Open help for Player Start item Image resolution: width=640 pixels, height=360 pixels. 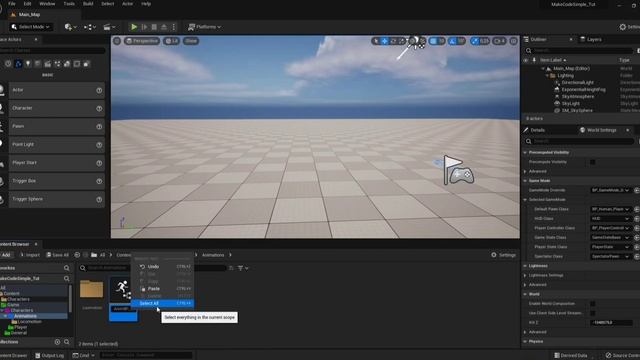(99, 163)
